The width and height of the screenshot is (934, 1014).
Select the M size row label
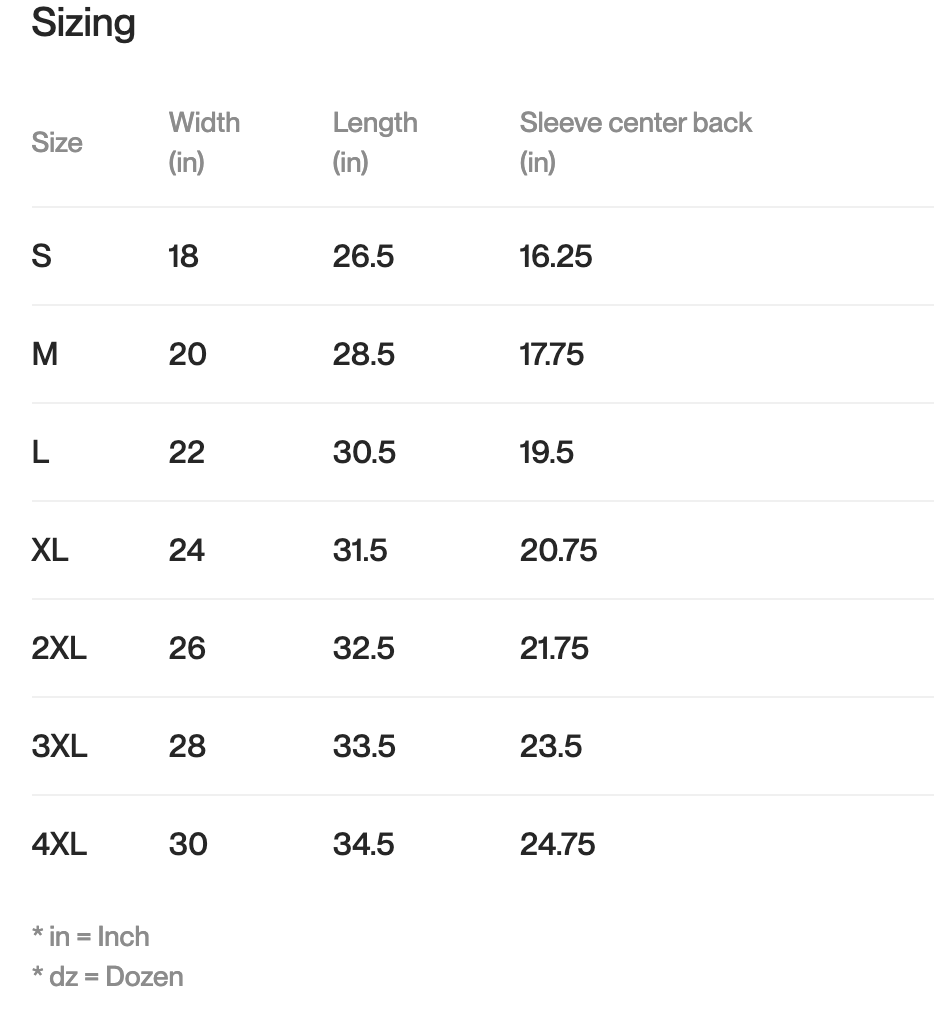(x=45, y=354)
